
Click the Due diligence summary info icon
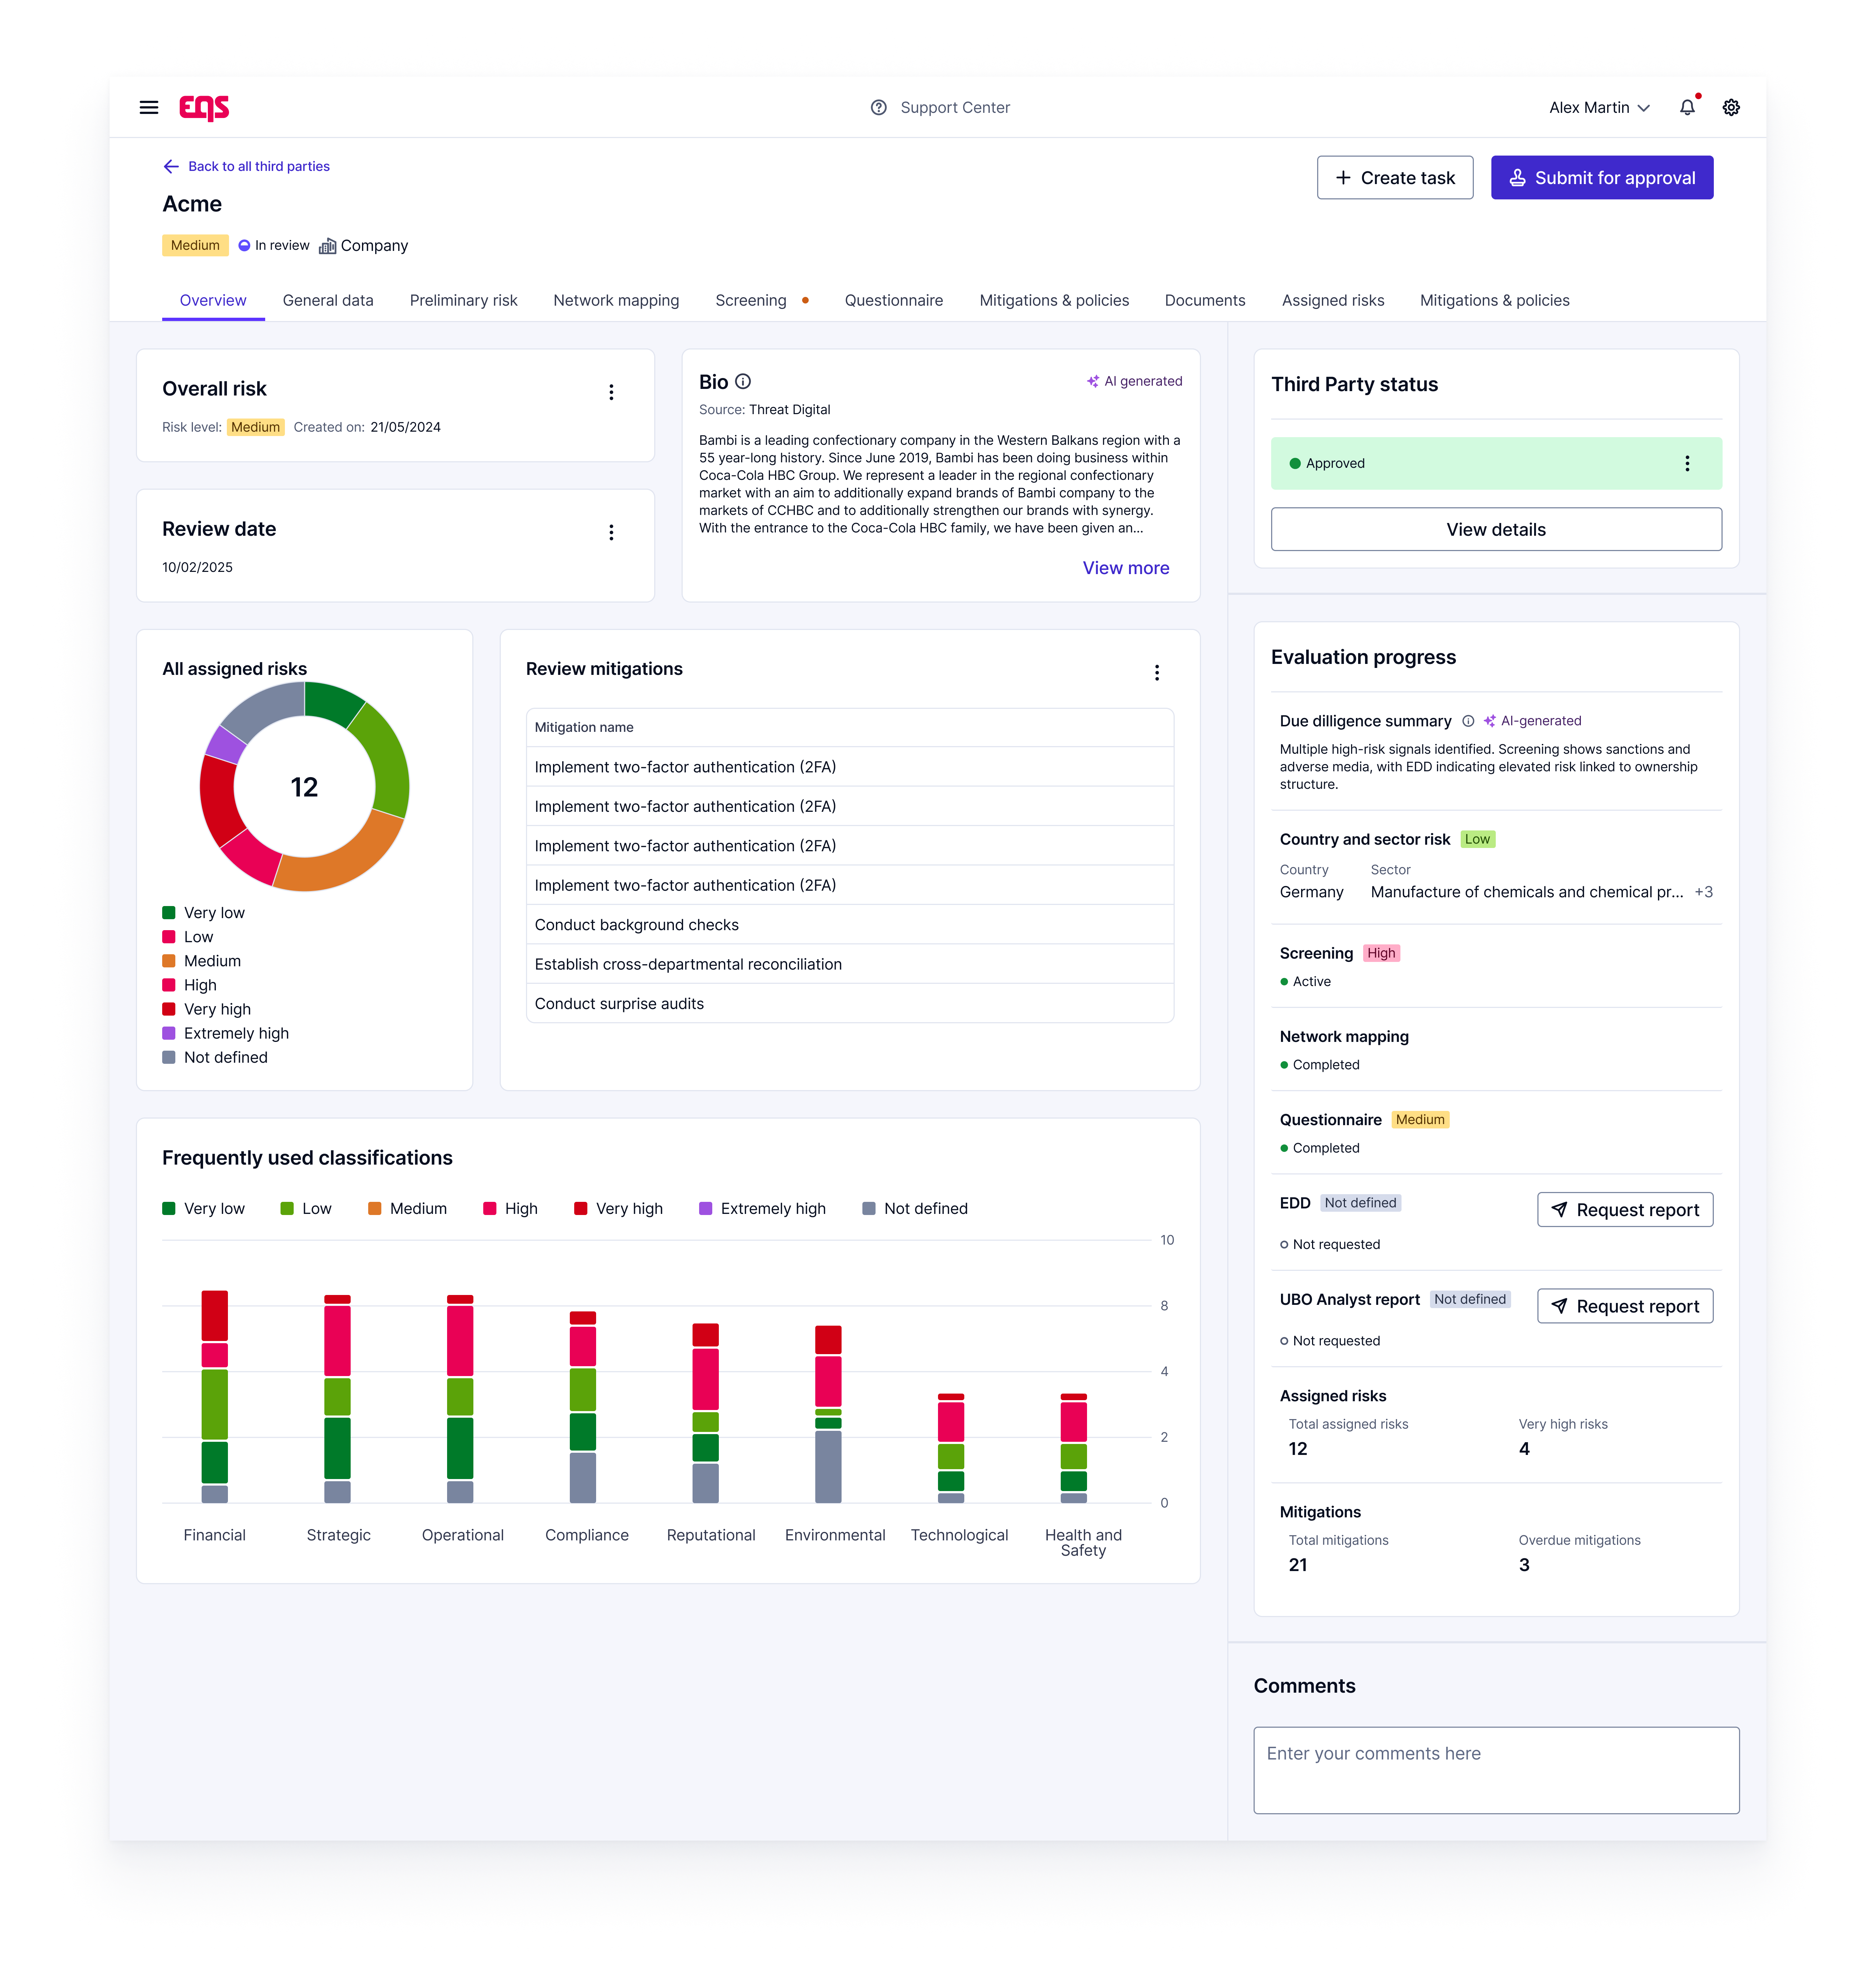pyautogui.click(x=1468, y=721)
